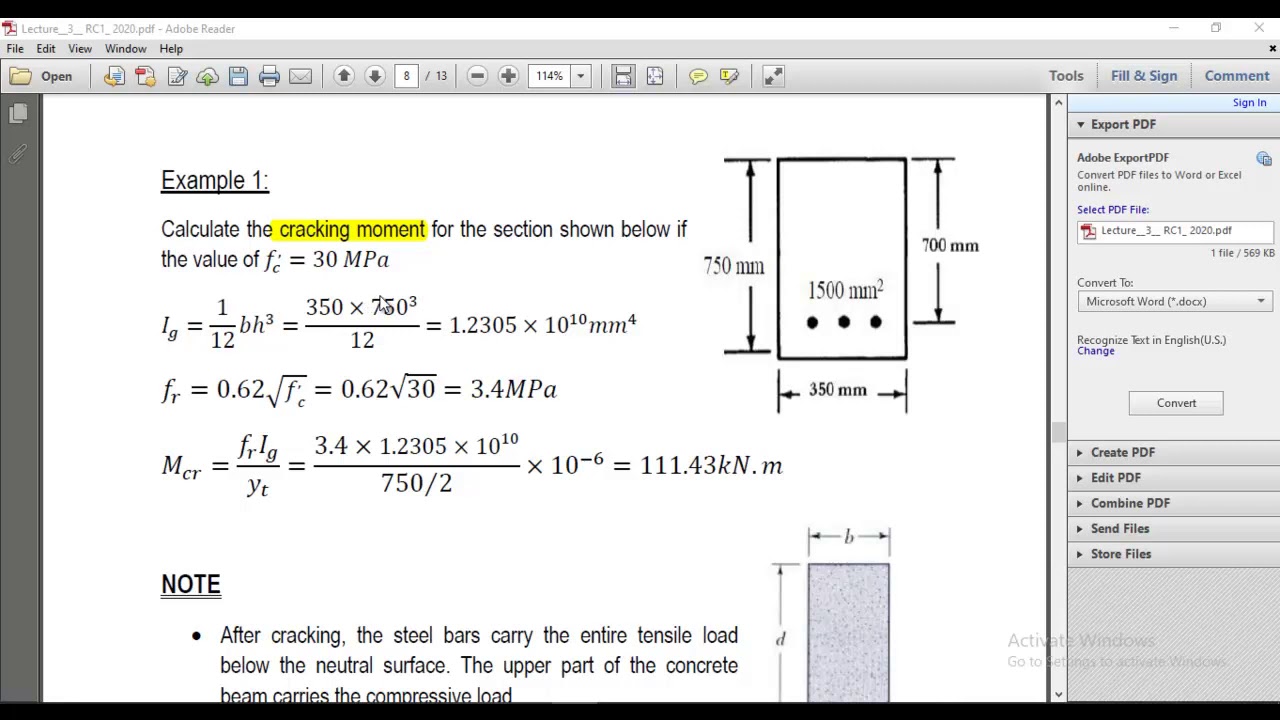This screenshot has height=720, width=1280.
Task: Click the email envelope icon
Action: click(x=300, y=76)
